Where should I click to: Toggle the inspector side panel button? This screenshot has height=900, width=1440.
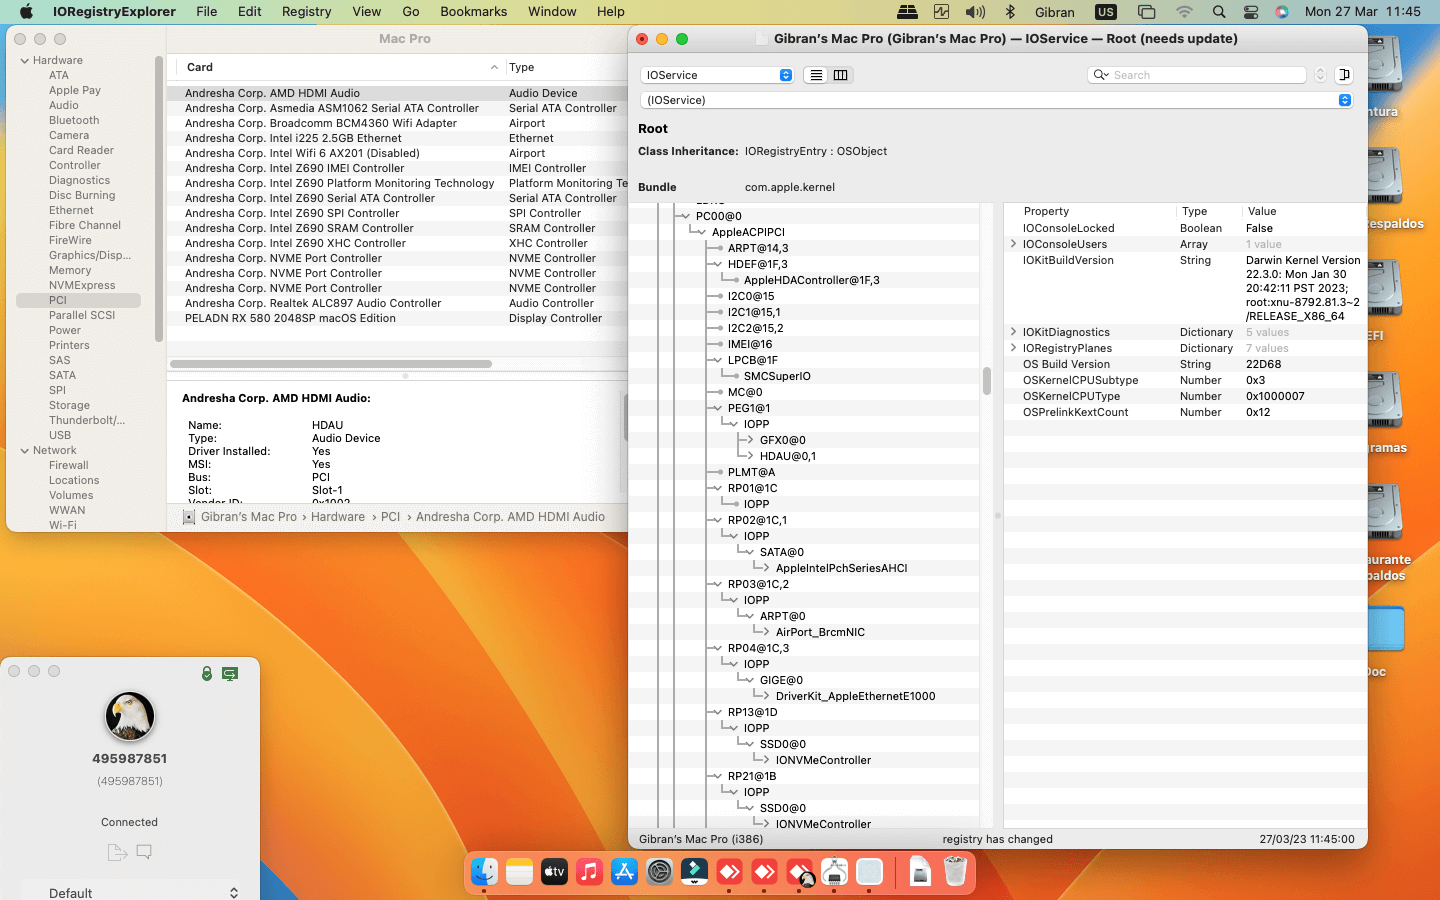[x=1344, y=75]
